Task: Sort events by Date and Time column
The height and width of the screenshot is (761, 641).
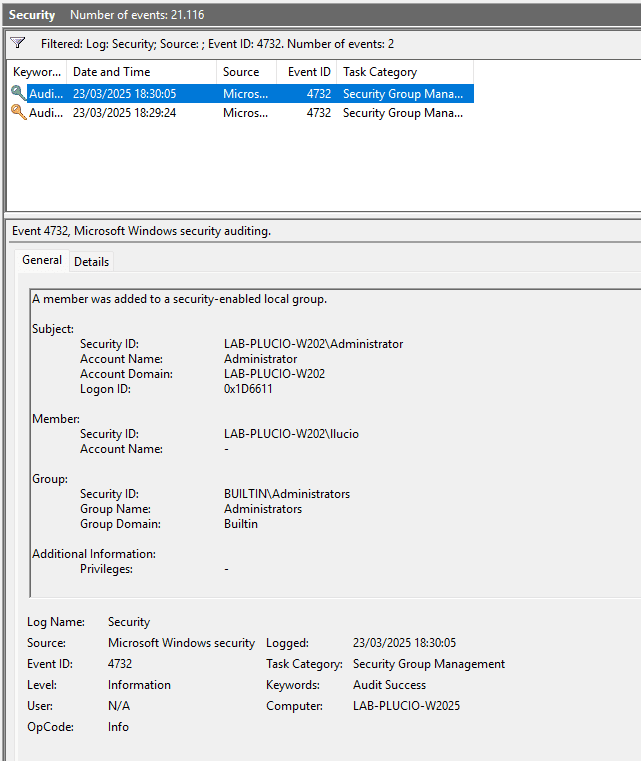Action: point(111,72)
